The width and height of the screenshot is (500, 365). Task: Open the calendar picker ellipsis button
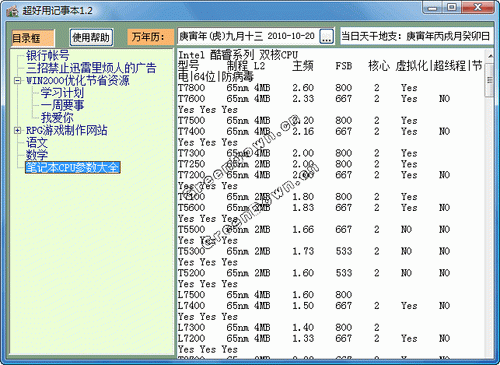[326, 36]
